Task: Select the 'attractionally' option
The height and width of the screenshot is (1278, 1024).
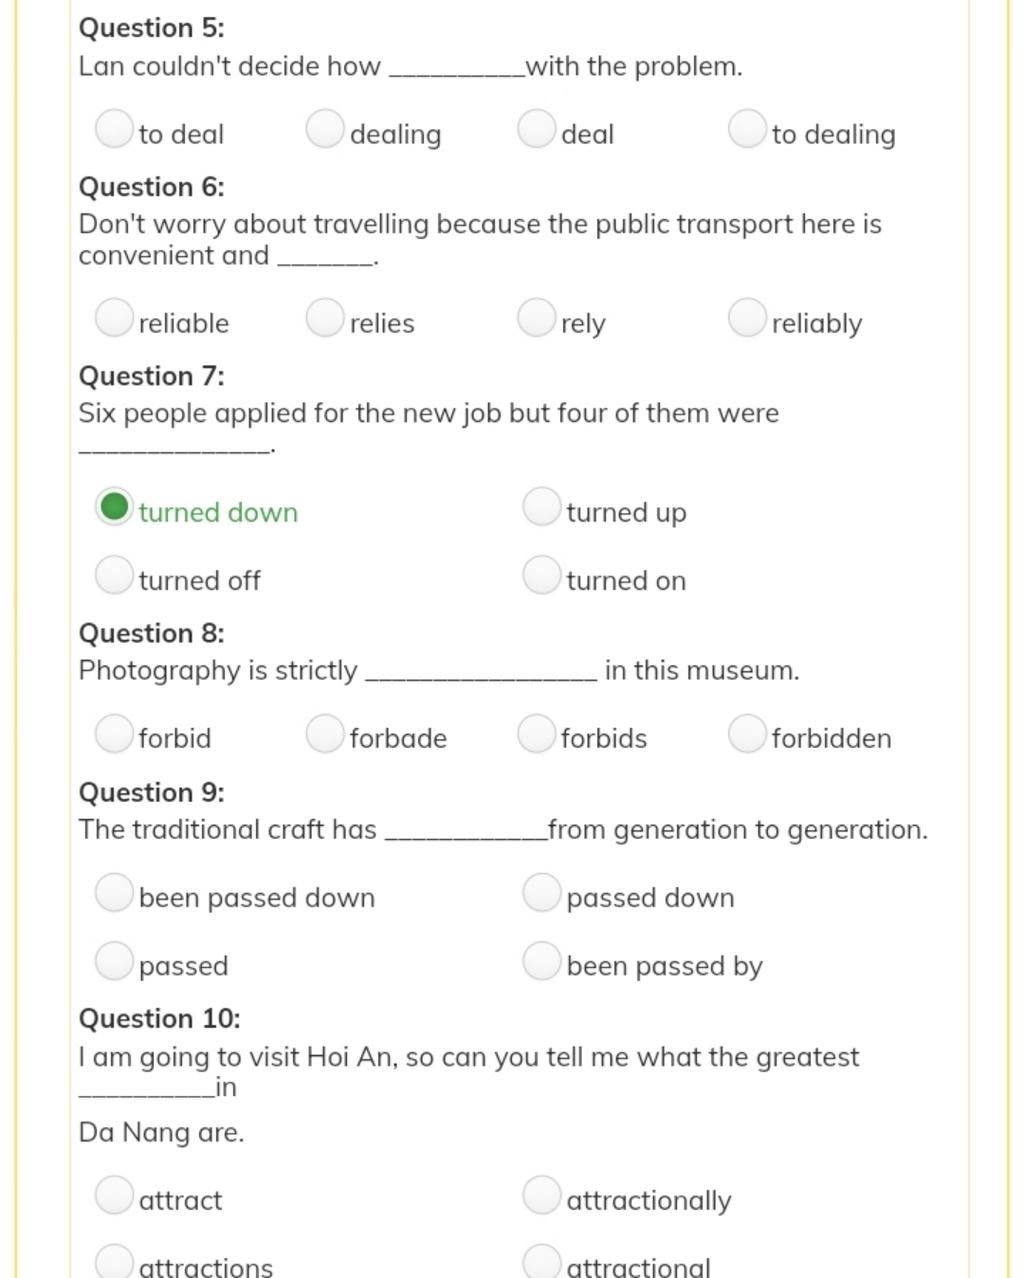Action: coord(541,1195)
